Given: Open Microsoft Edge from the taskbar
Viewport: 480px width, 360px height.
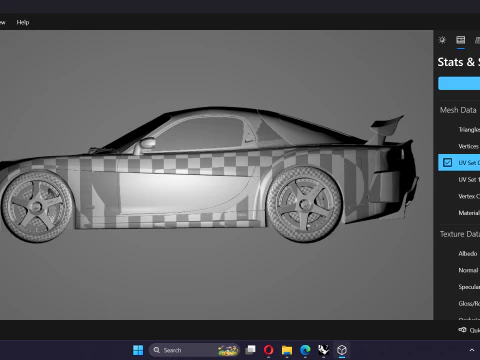Looking at the screenshot, I should pos(305,350).
